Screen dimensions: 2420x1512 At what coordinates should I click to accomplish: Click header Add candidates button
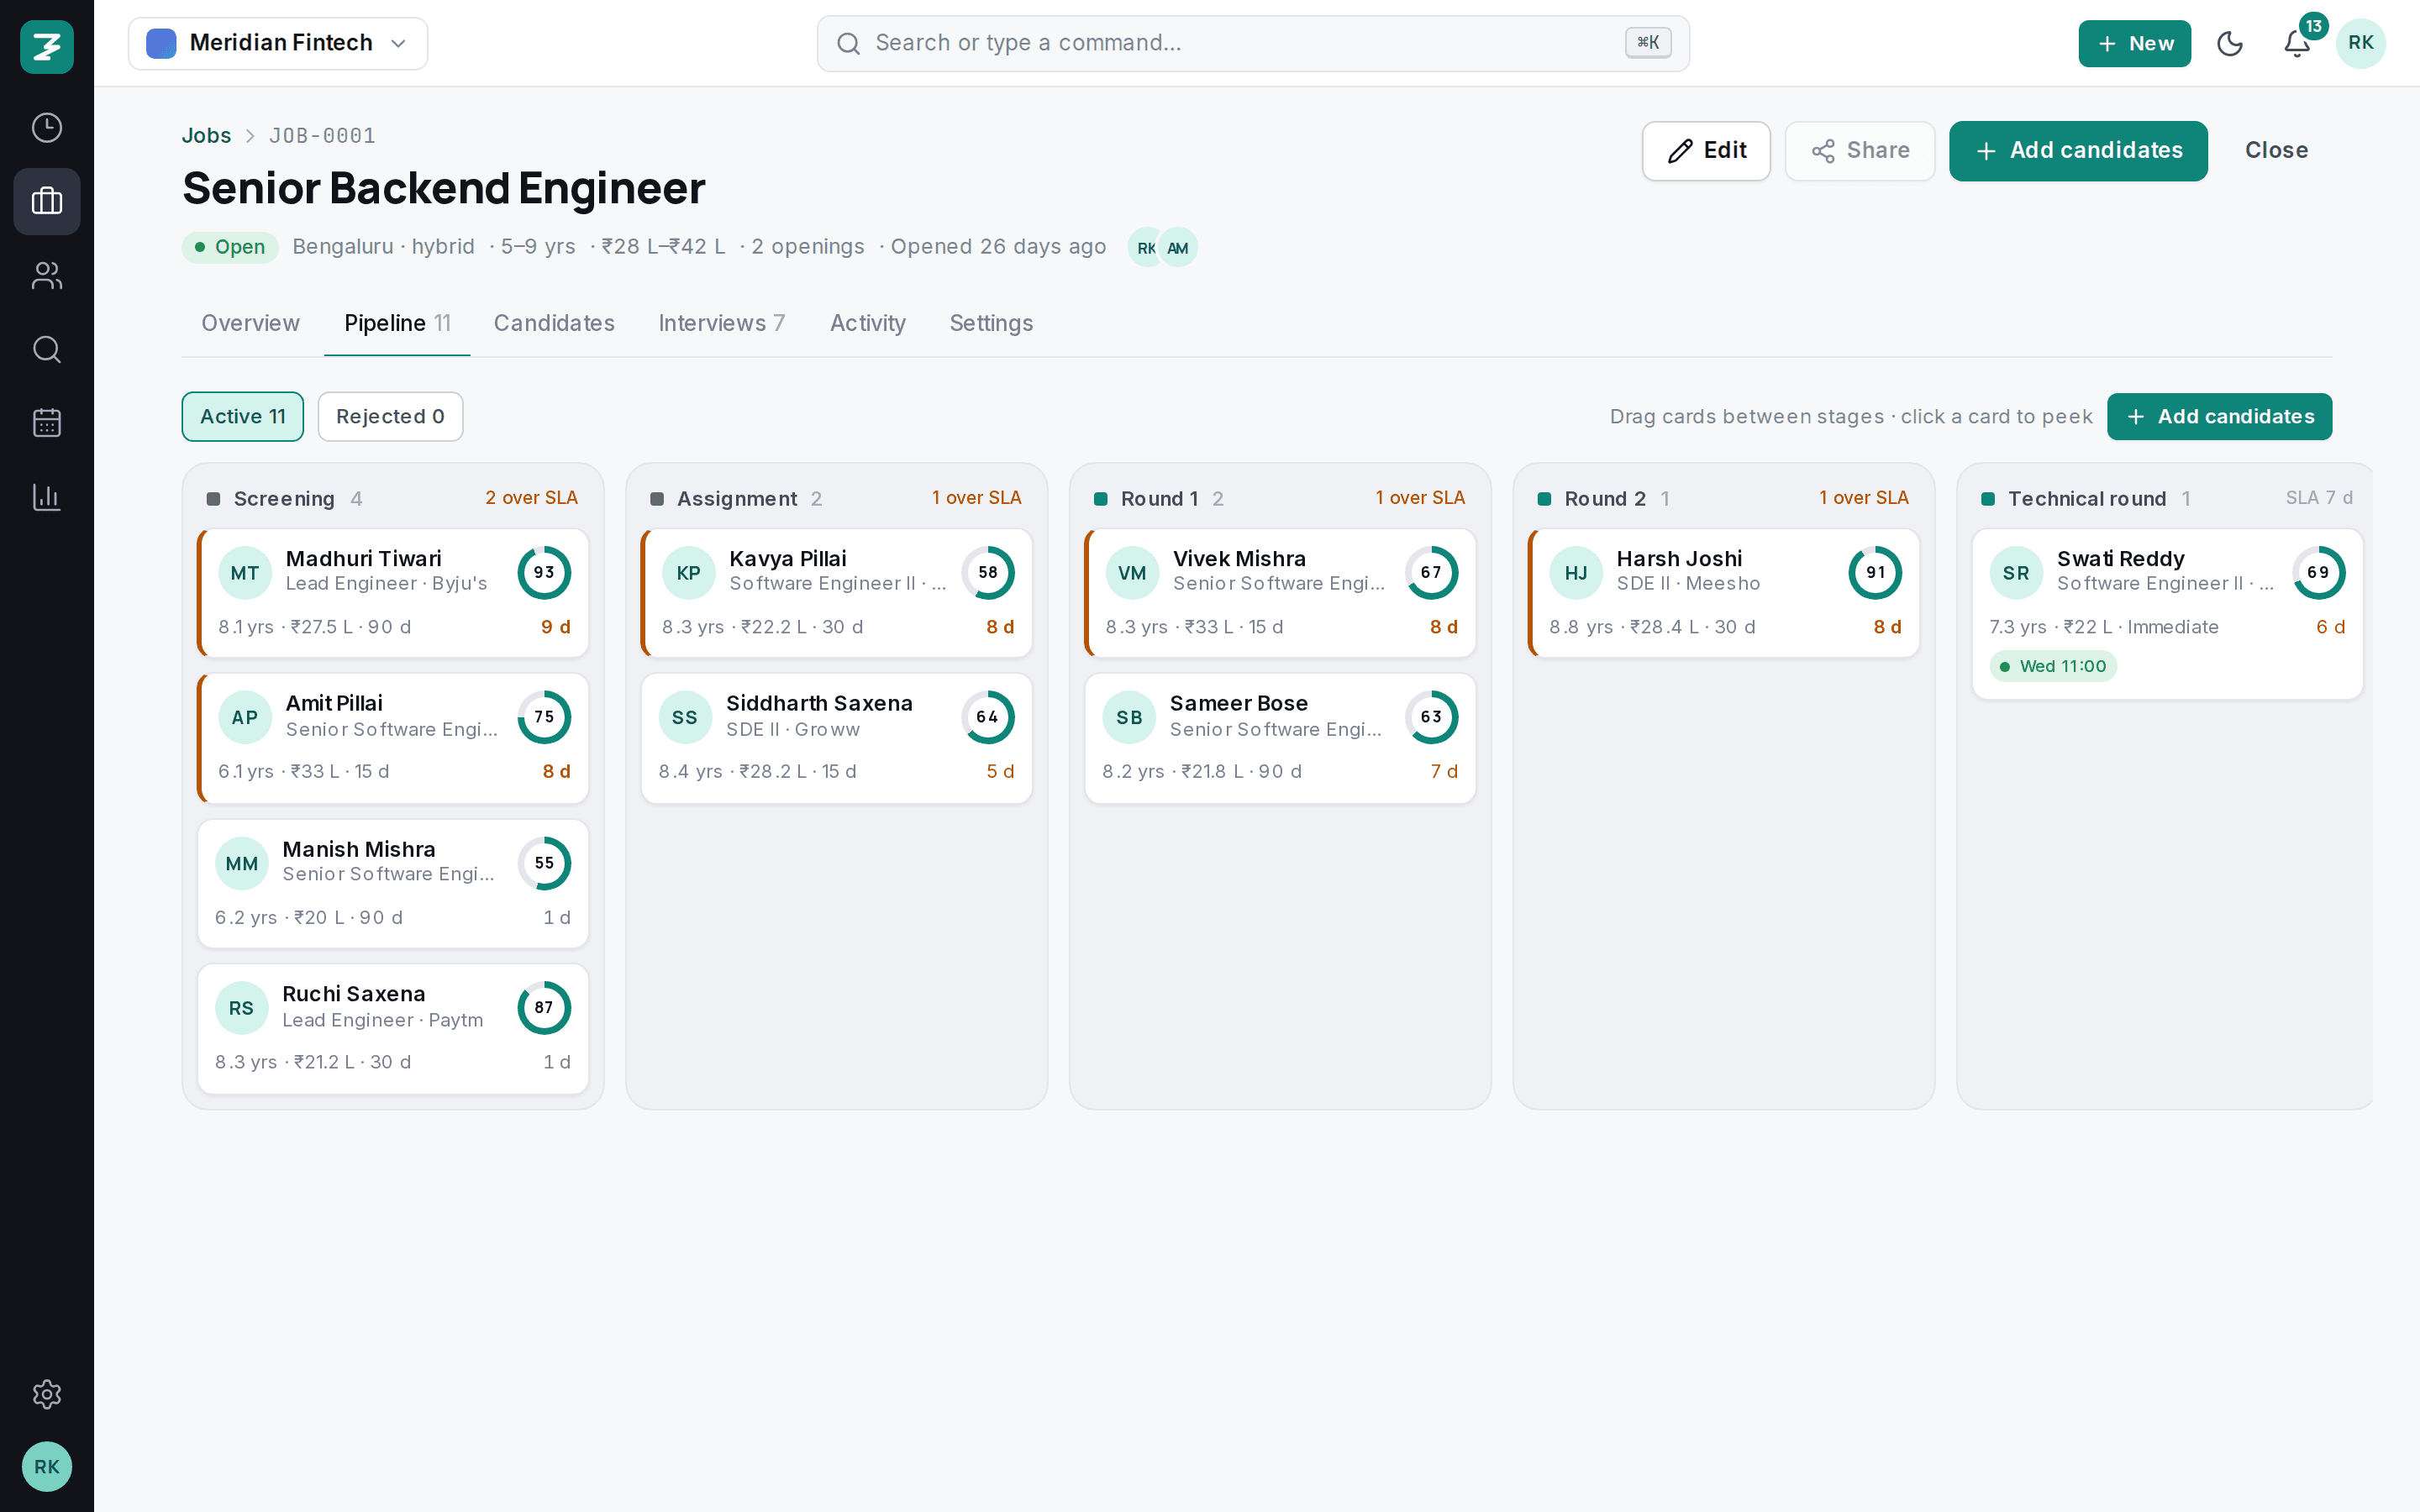click(x=2078, y=151)
